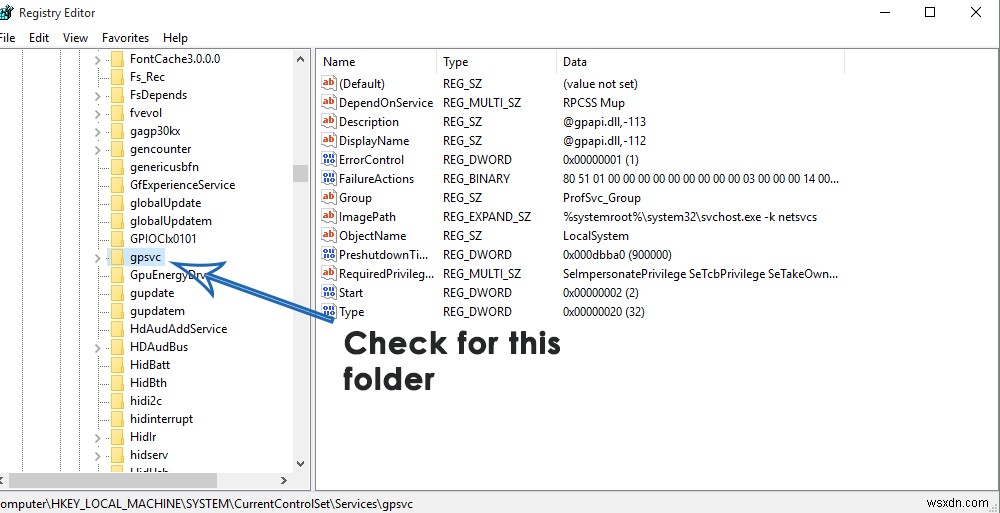Open the View menu
The height and width of the screenshot is (513, 1000).
coord(76,38)
